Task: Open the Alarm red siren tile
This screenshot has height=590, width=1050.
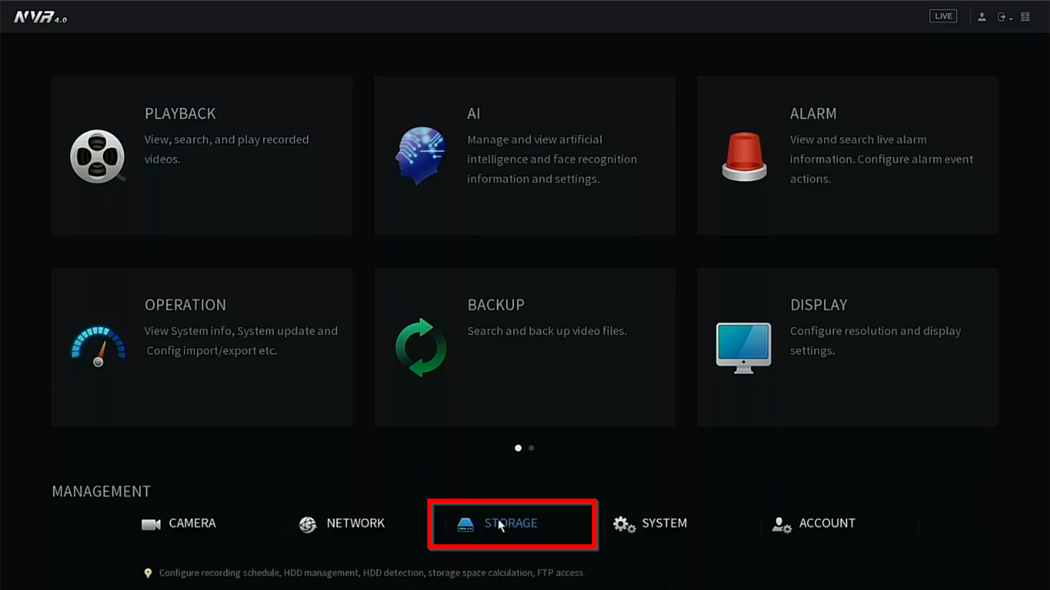Action: point(847,156)
